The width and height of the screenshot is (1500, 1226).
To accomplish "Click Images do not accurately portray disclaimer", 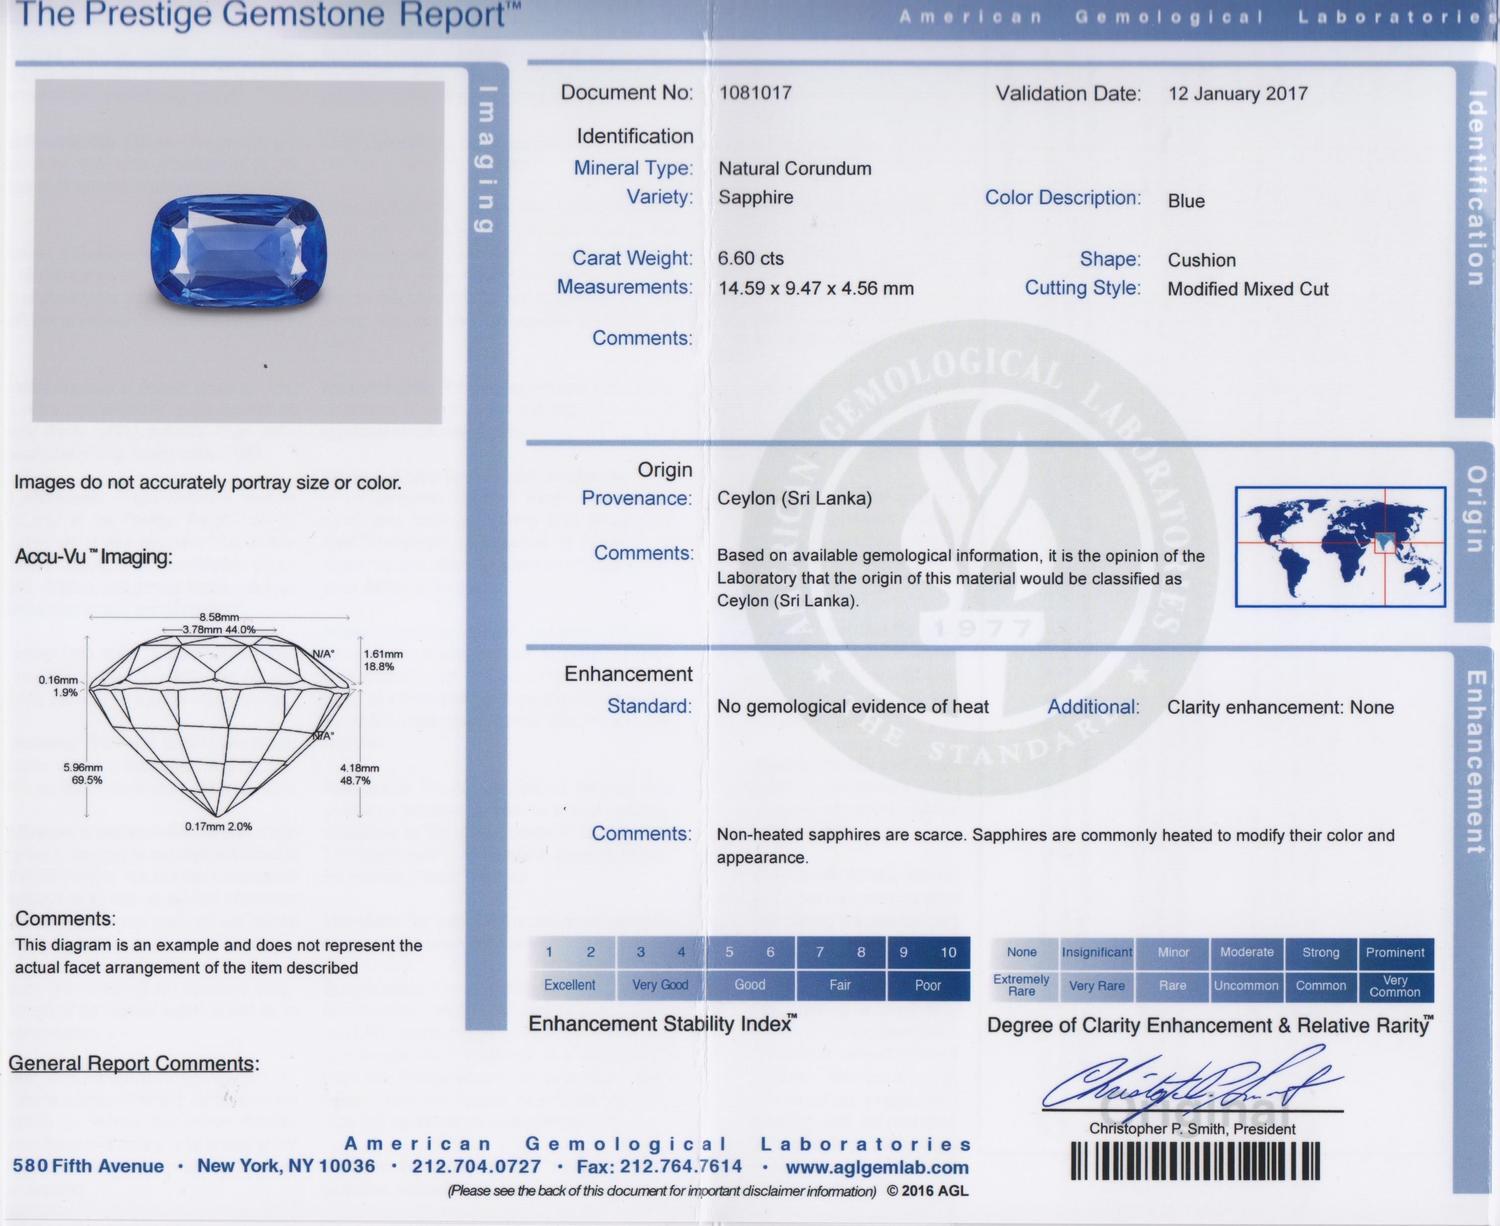I will click(208, 483).
